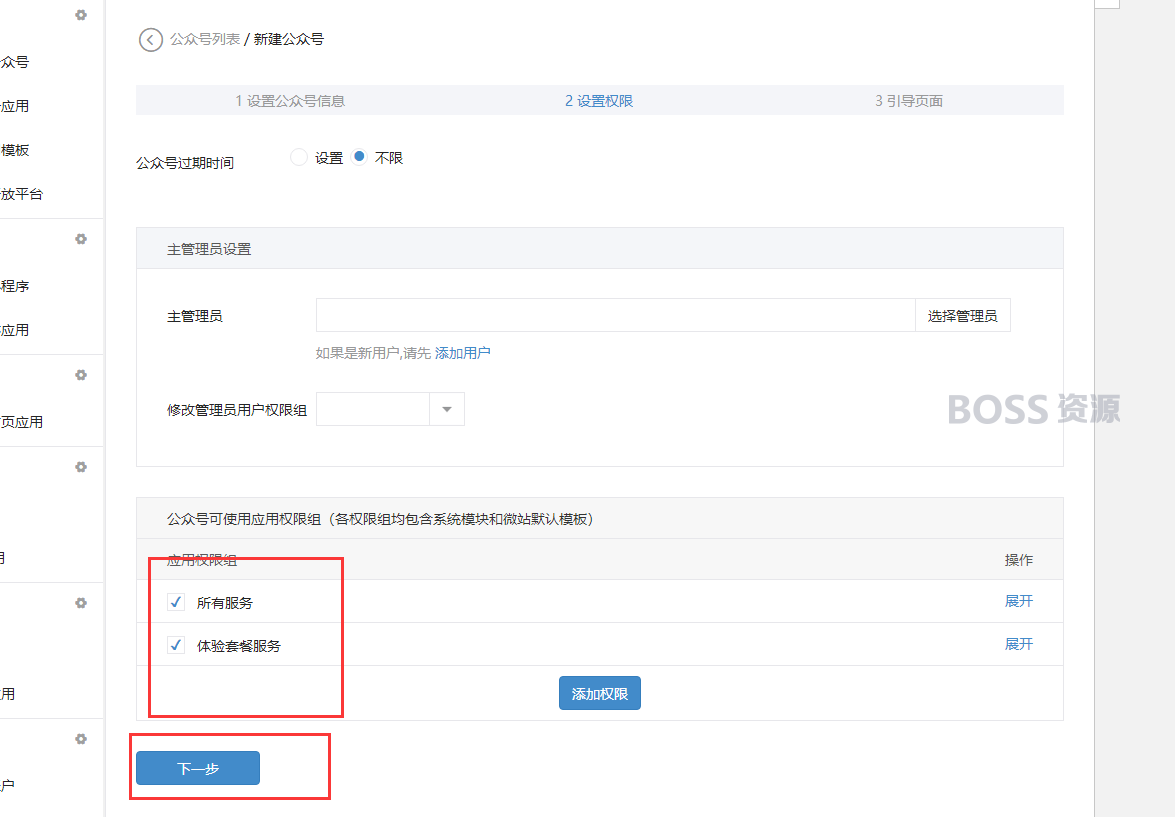Toggle the 体验套餐服务 checkbox
Screen dimensions: 1175x817
click(176, 645)
